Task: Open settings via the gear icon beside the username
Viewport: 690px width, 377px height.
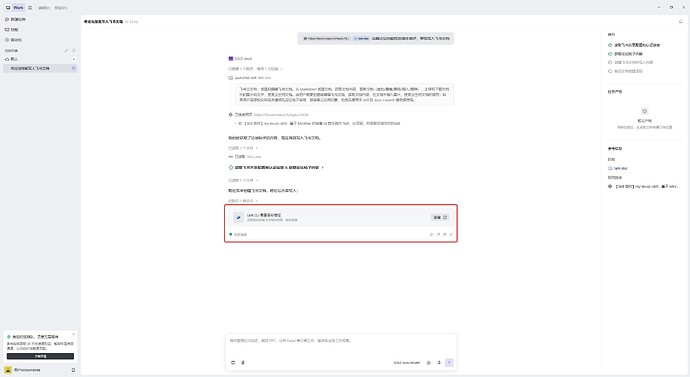Action: tap(73, 370)
